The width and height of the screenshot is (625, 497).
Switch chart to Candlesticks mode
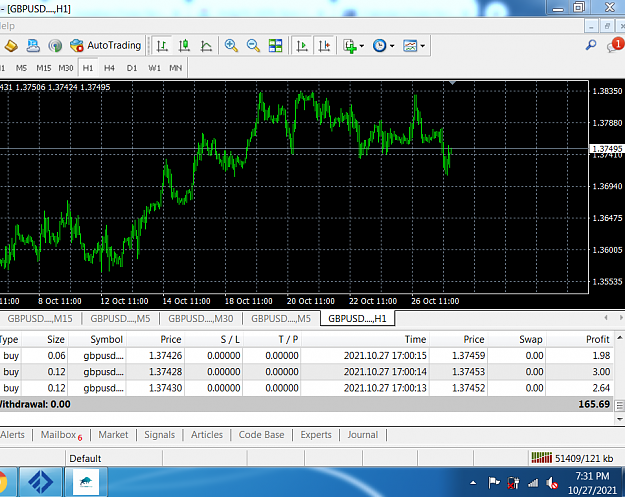(184, 46)
